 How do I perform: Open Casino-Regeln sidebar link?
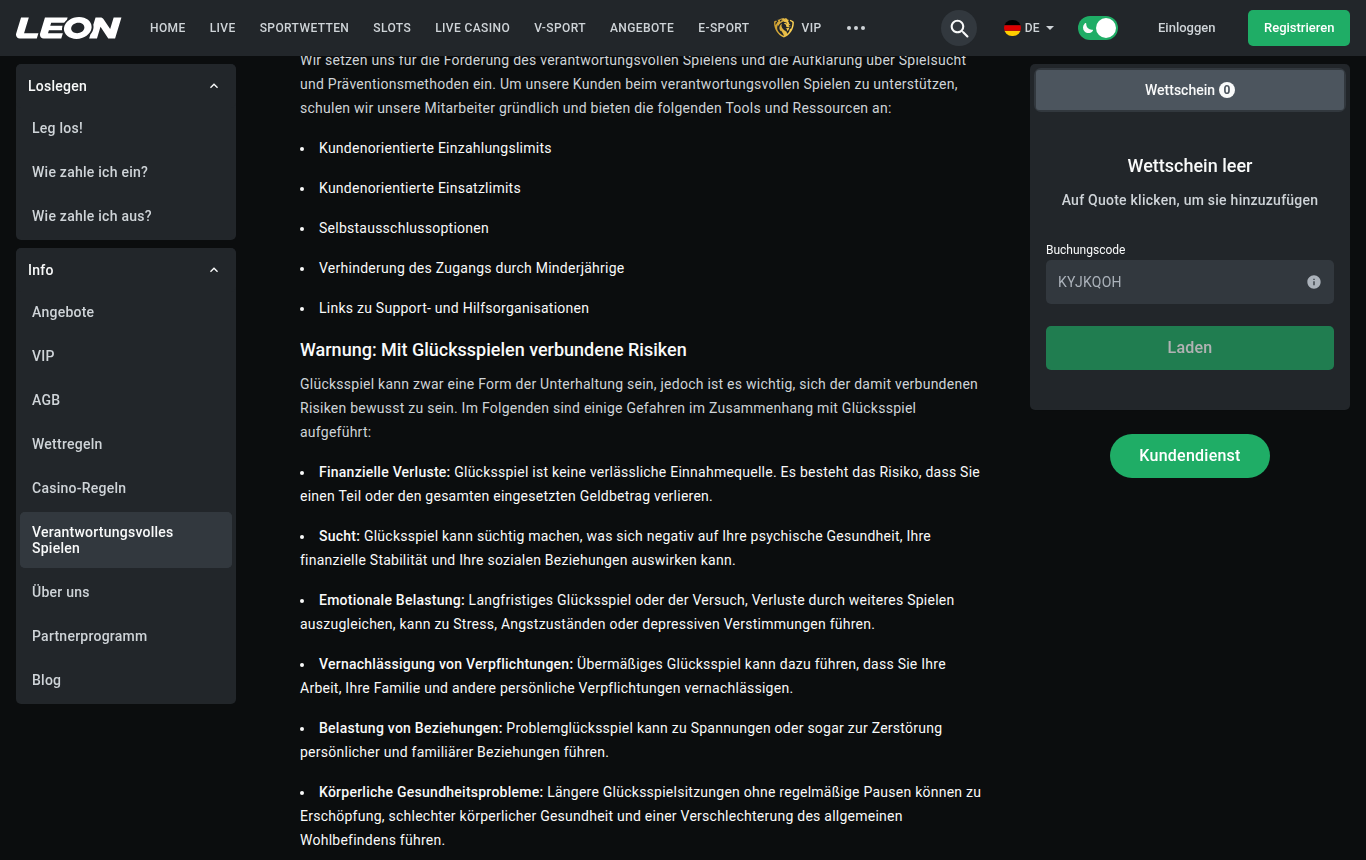coord(126,488)
